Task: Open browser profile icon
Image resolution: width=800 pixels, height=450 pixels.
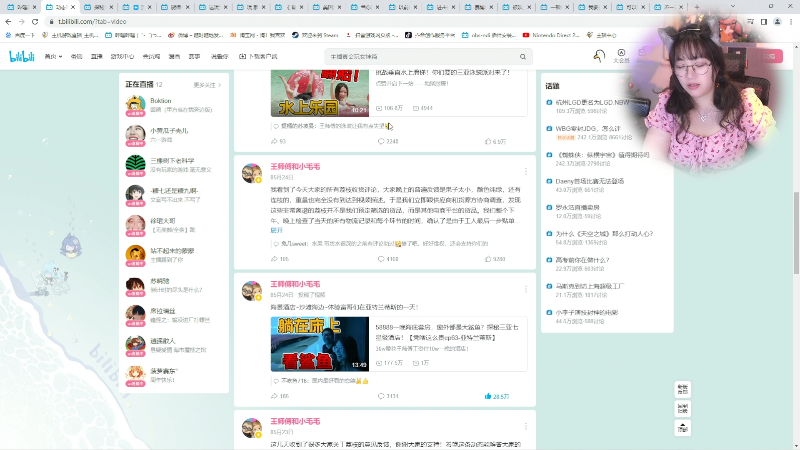Action: (x=777, y=21)
